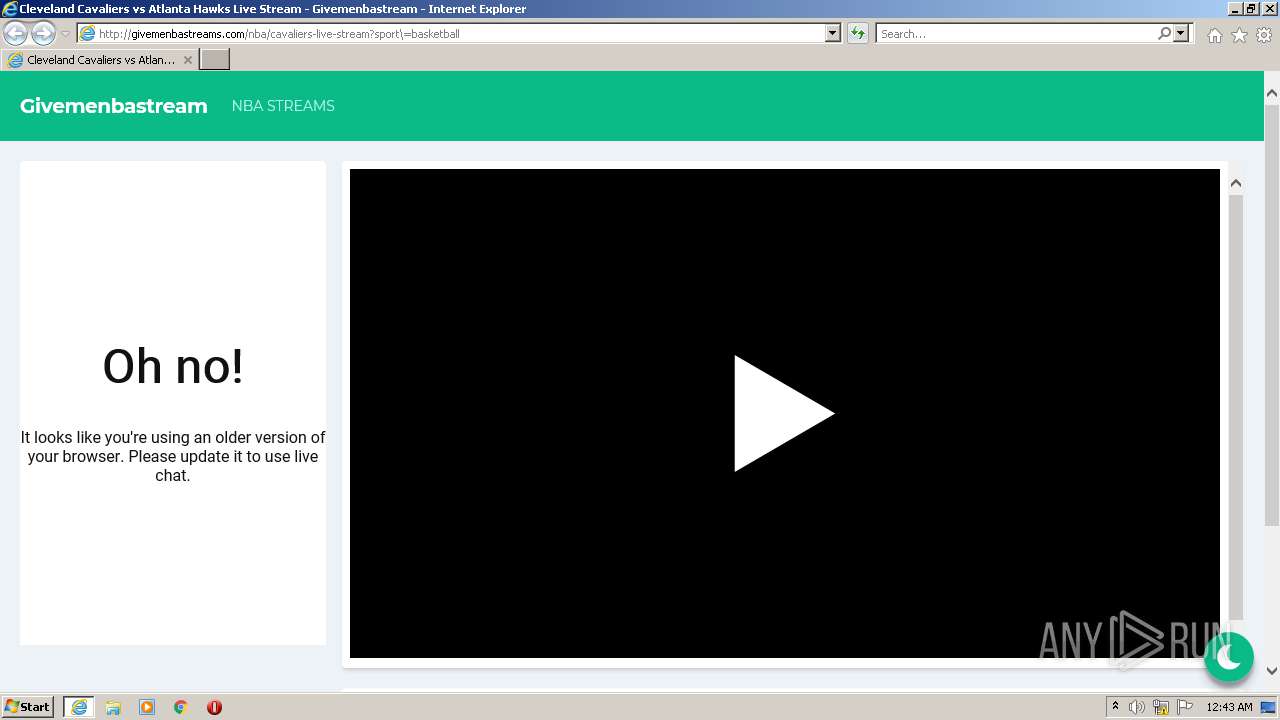Open the Windows Start menu

(x=28, y=707)
